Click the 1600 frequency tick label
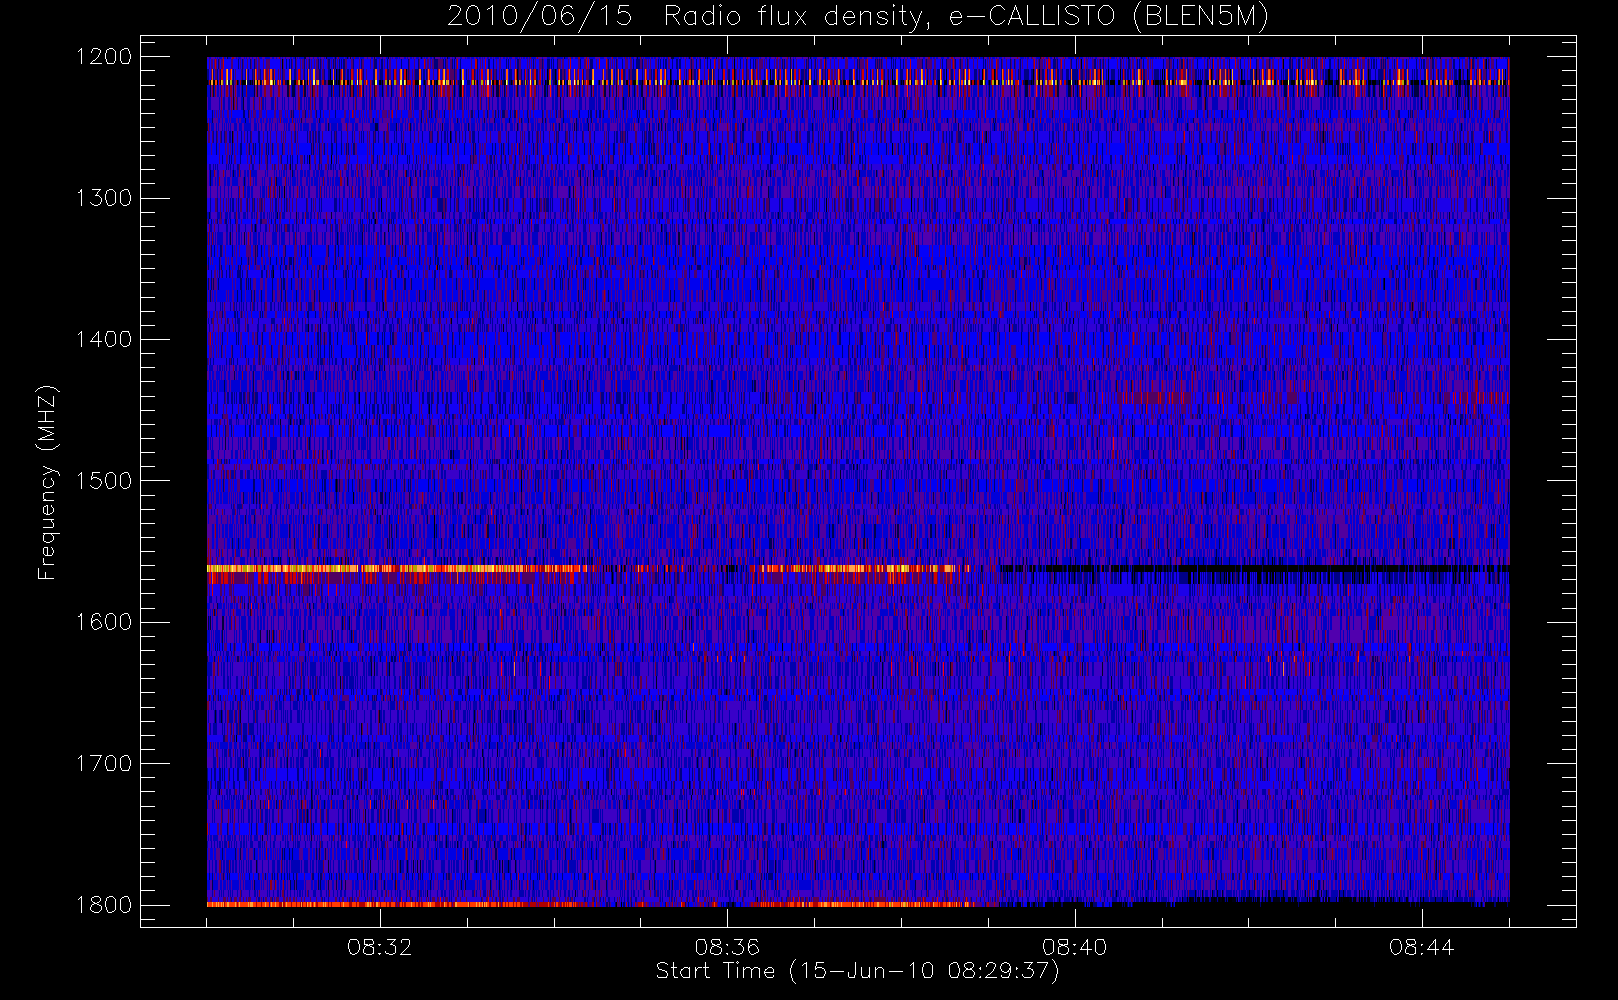The image size is (1618, 1000). coord(104,622)
